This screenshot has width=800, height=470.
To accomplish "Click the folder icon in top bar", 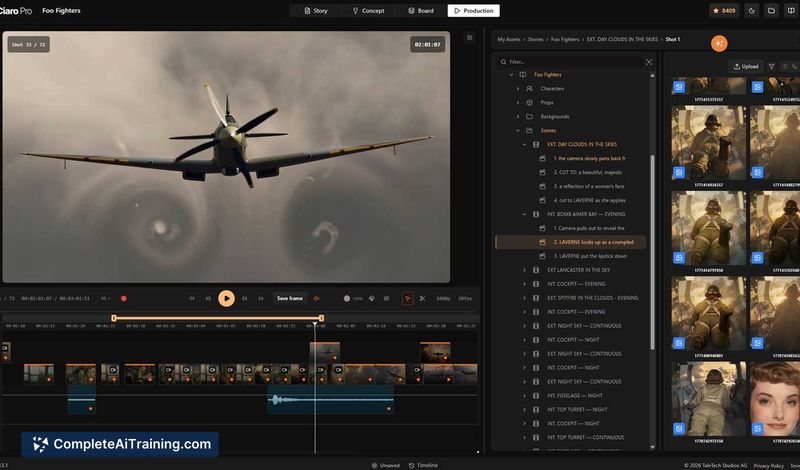I will pos(771,10).
